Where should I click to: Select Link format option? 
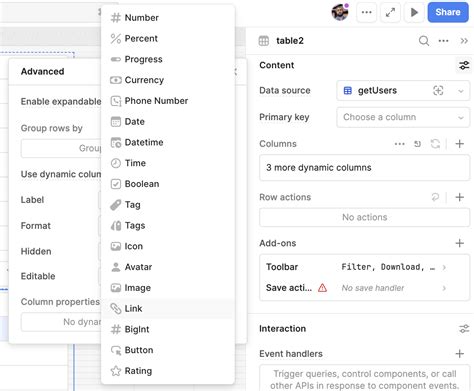pos(168,308)
